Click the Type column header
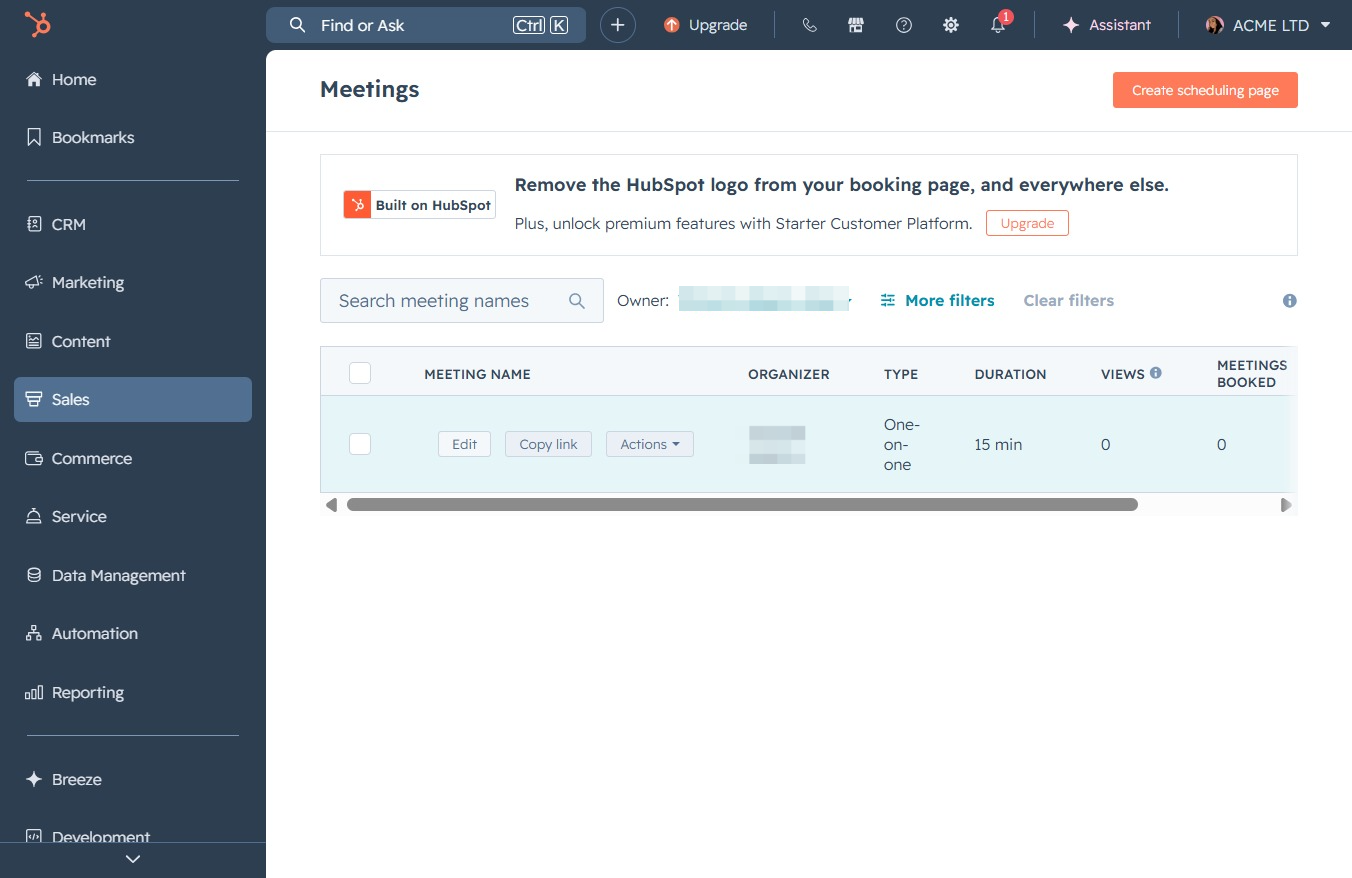Image resolution: width=1352 pixels, height=878 pixels. click(901, 374)
